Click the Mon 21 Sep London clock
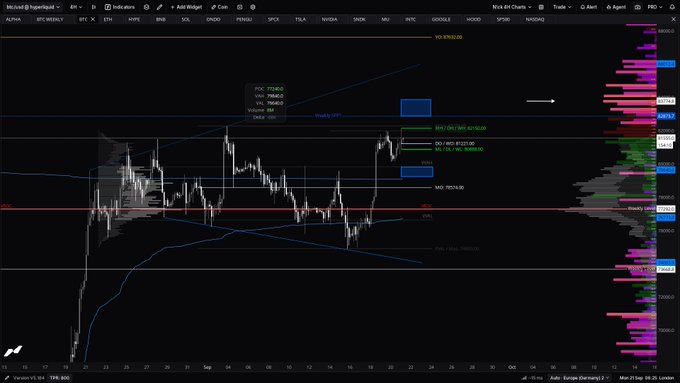 pyautogui.click(x=647, y=378)
